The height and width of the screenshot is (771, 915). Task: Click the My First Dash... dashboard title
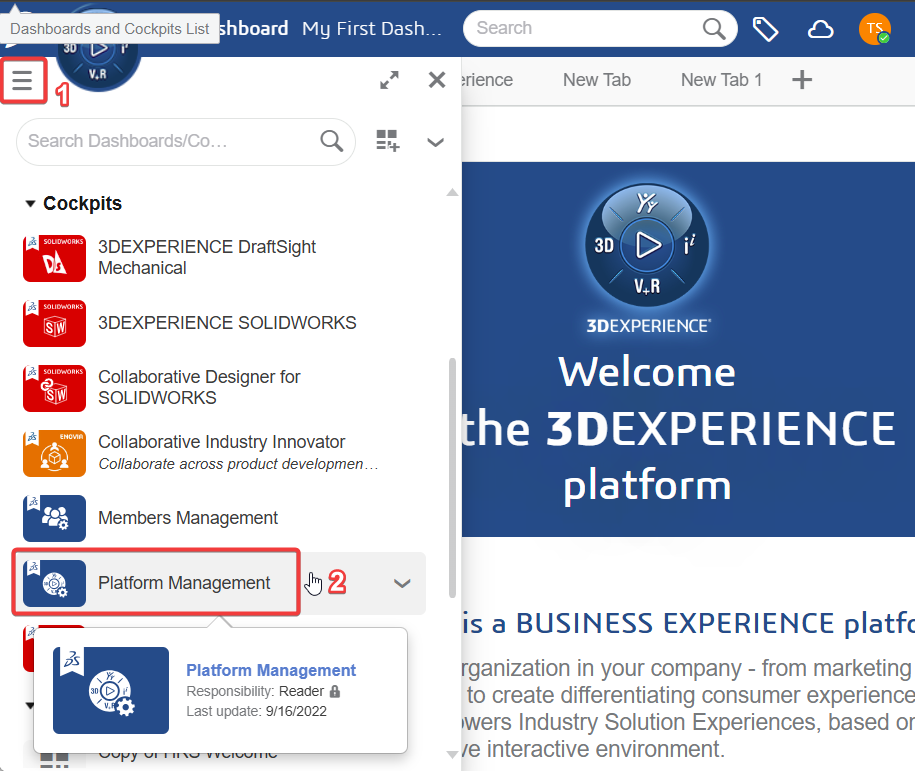[x=372, y=29]
